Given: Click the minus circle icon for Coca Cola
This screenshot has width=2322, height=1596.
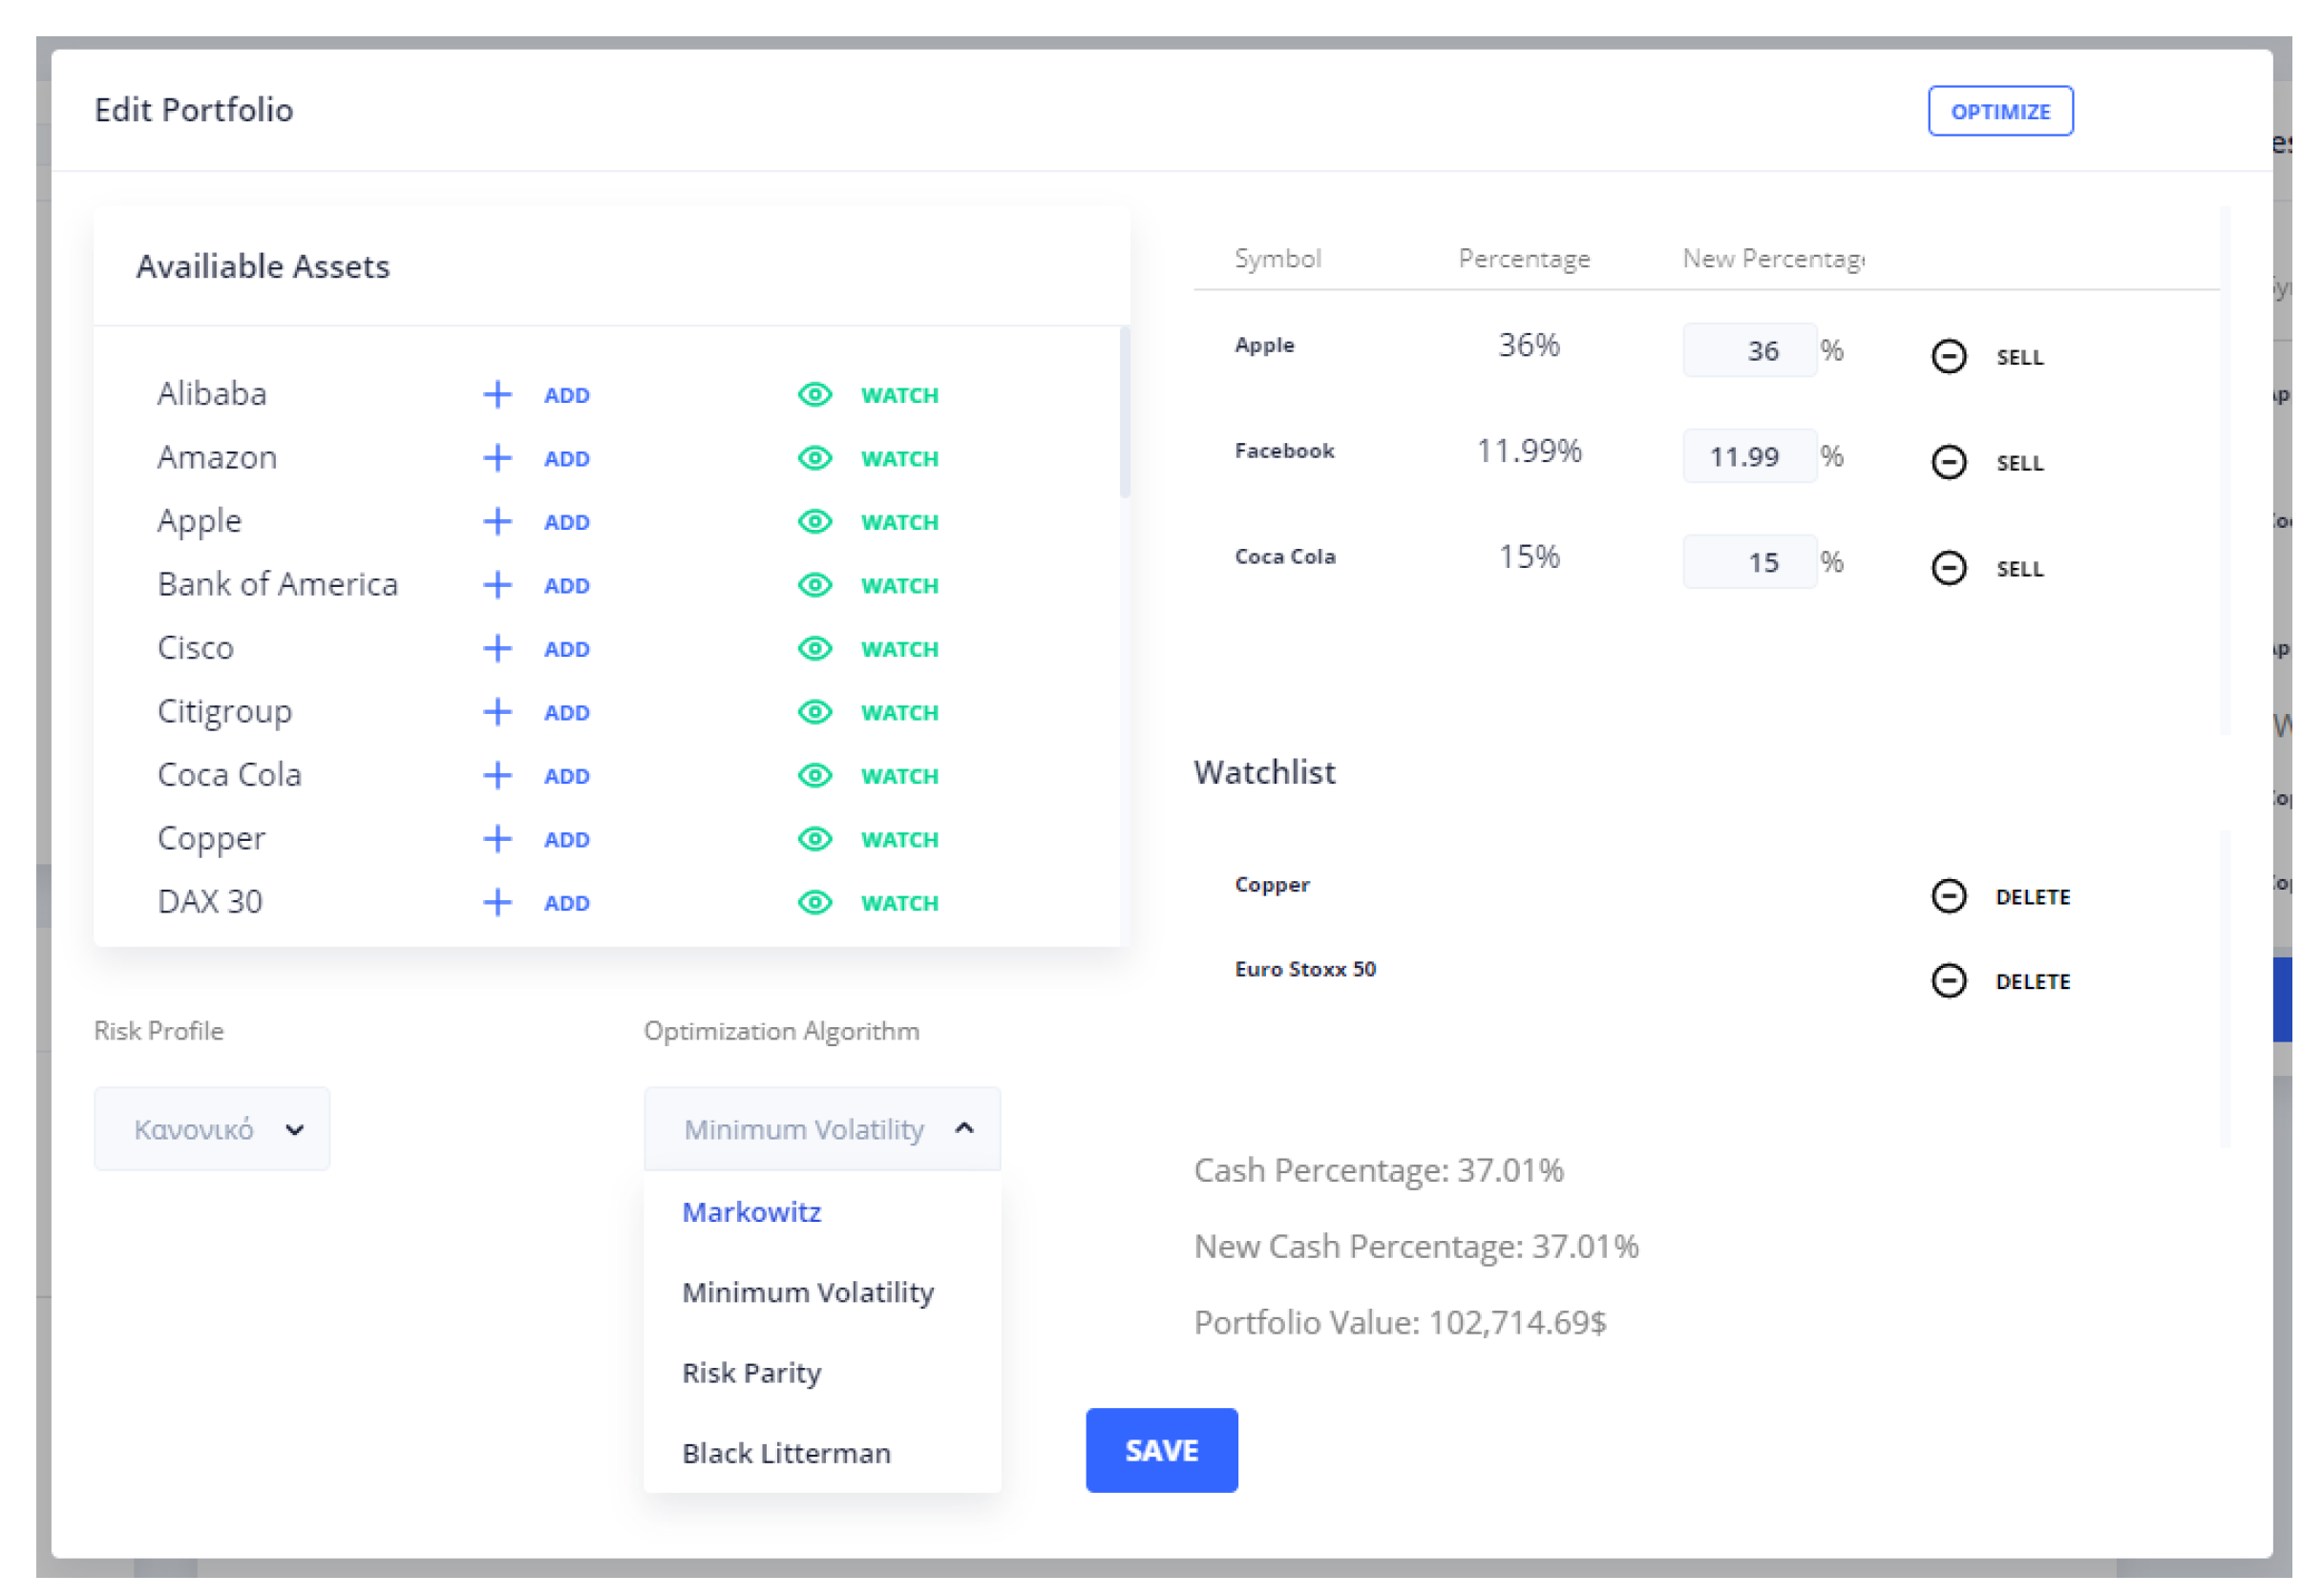Looking at the screenshot, I should coord(1948,568).
